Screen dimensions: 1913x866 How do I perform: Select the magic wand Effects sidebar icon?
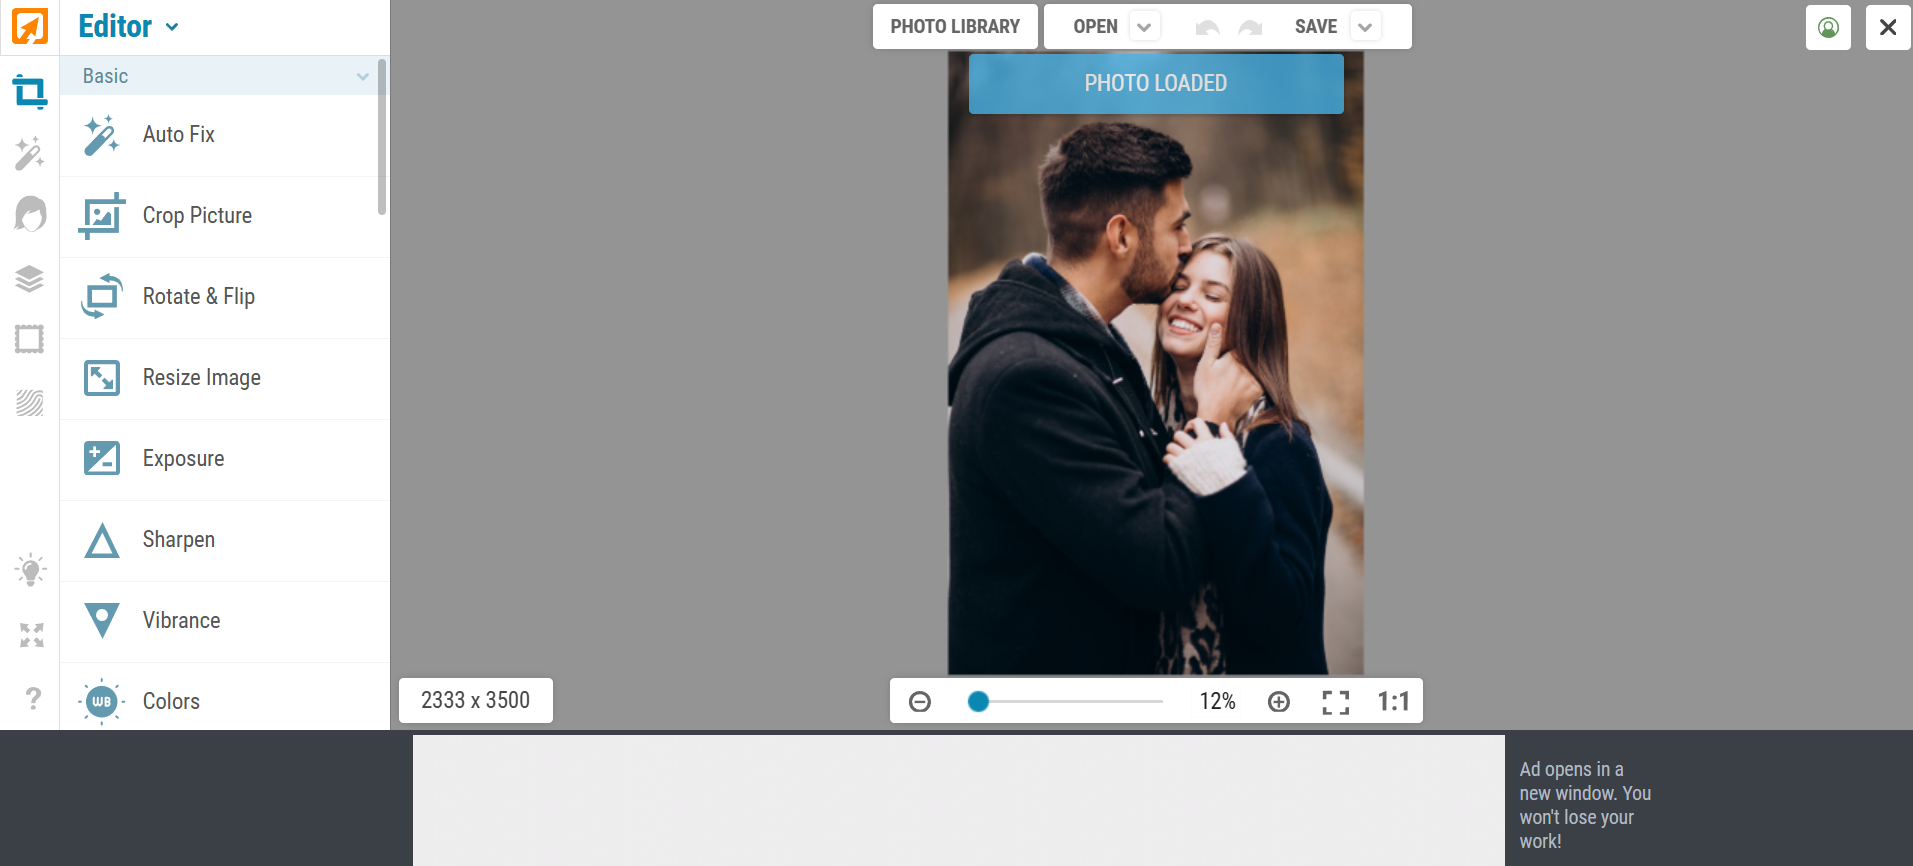(x=30, y=153)
